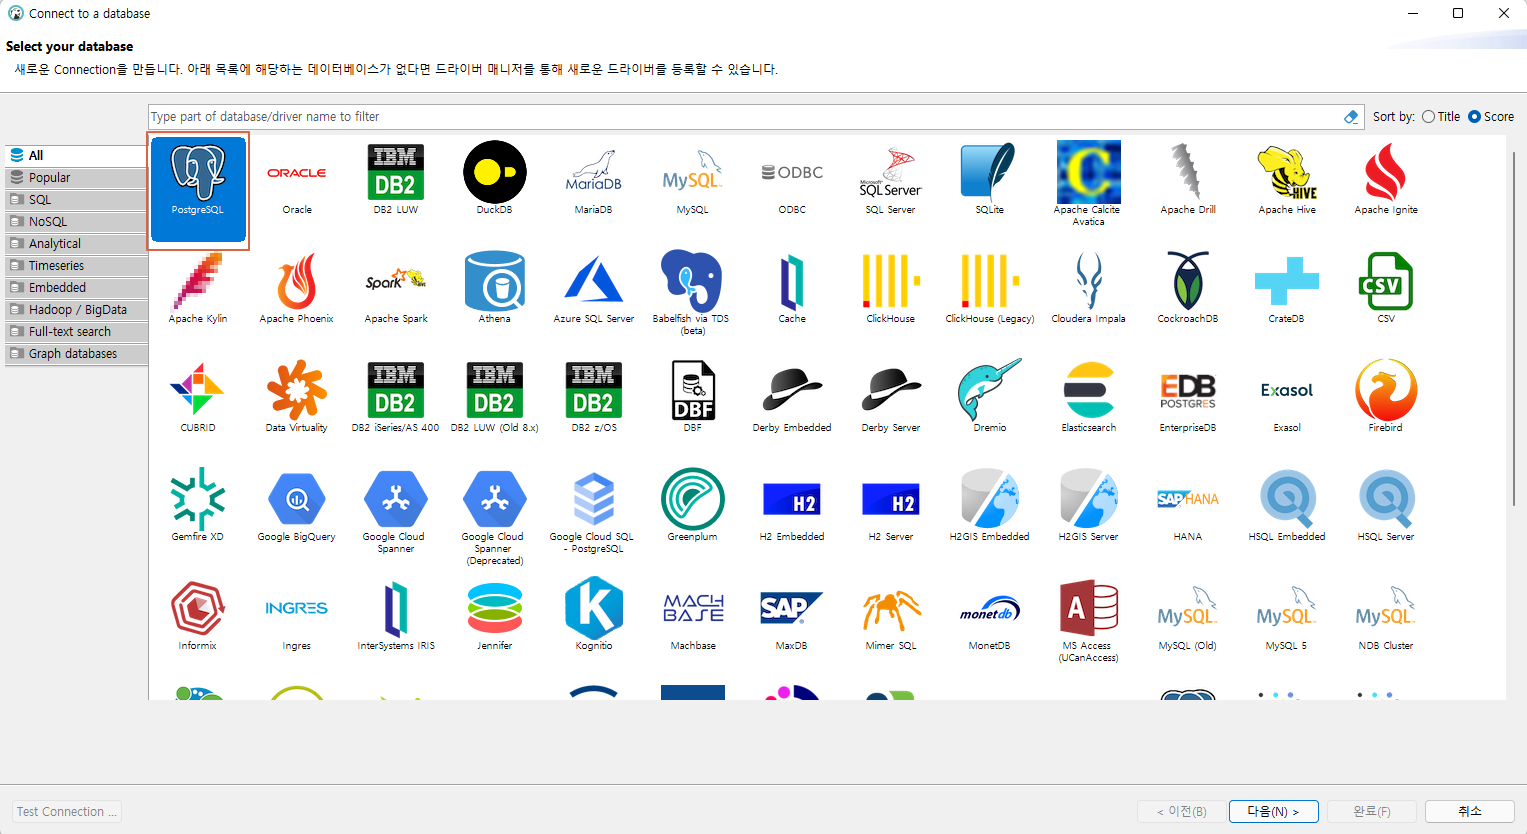This screenshot has height=834, width=1527.
Task: Cancel with the 취소 button
Action: tap(1470, 812)
